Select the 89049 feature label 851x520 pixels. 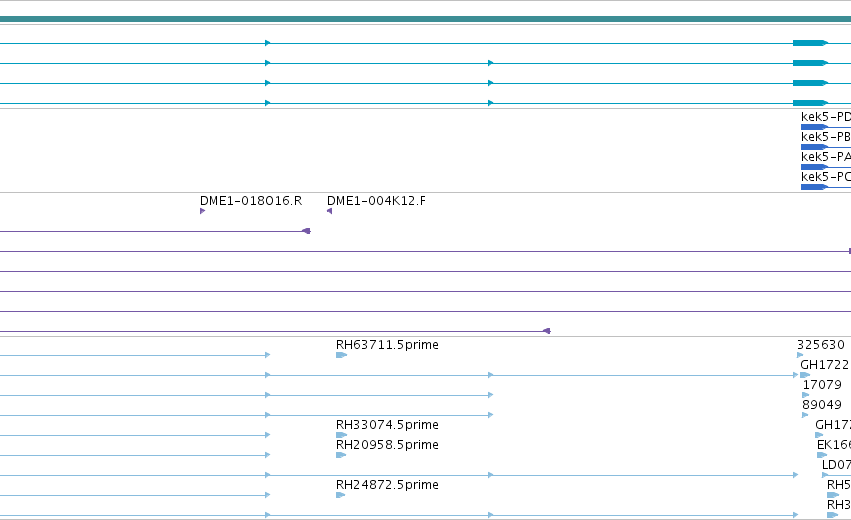(x=822, y=405)
